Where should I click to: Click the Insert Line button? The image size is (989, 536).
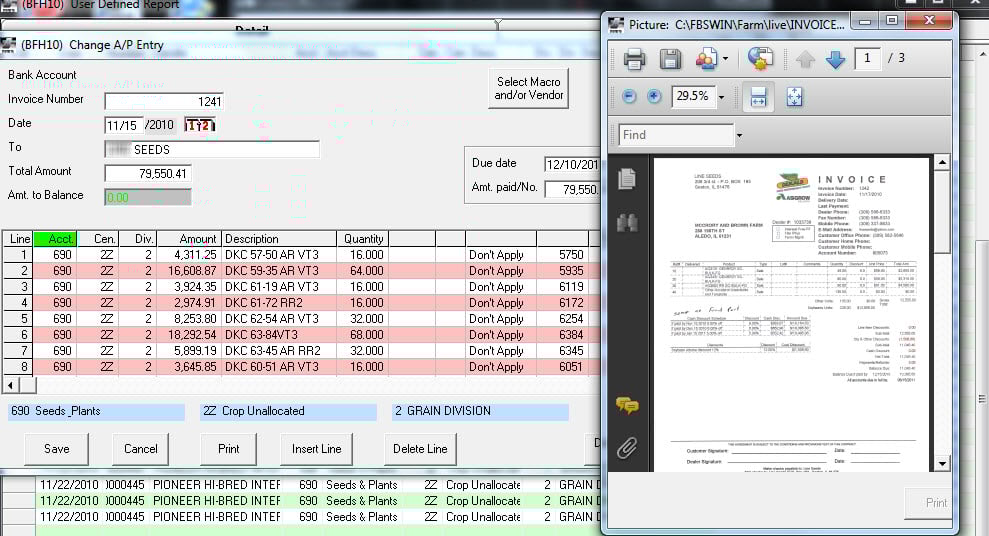click(x=317, y=449)
